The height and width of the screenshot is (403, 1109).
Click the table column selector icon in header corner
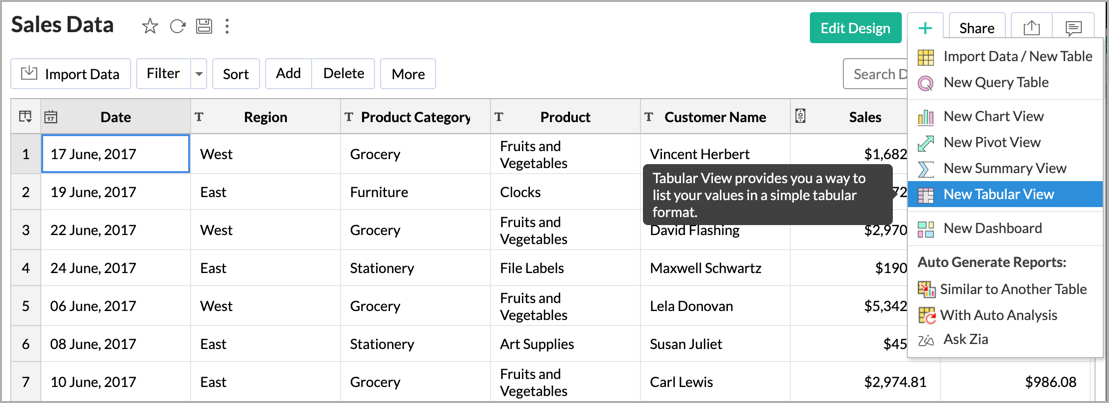click(25, 117)
